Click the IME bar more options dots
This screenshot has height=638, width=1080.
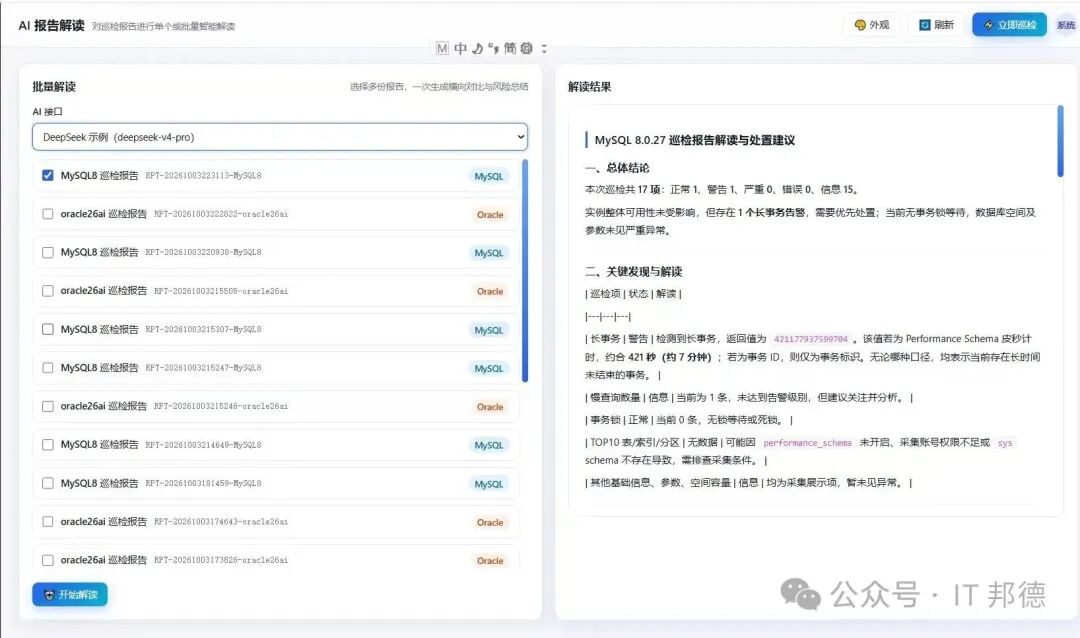coord(544,48)
